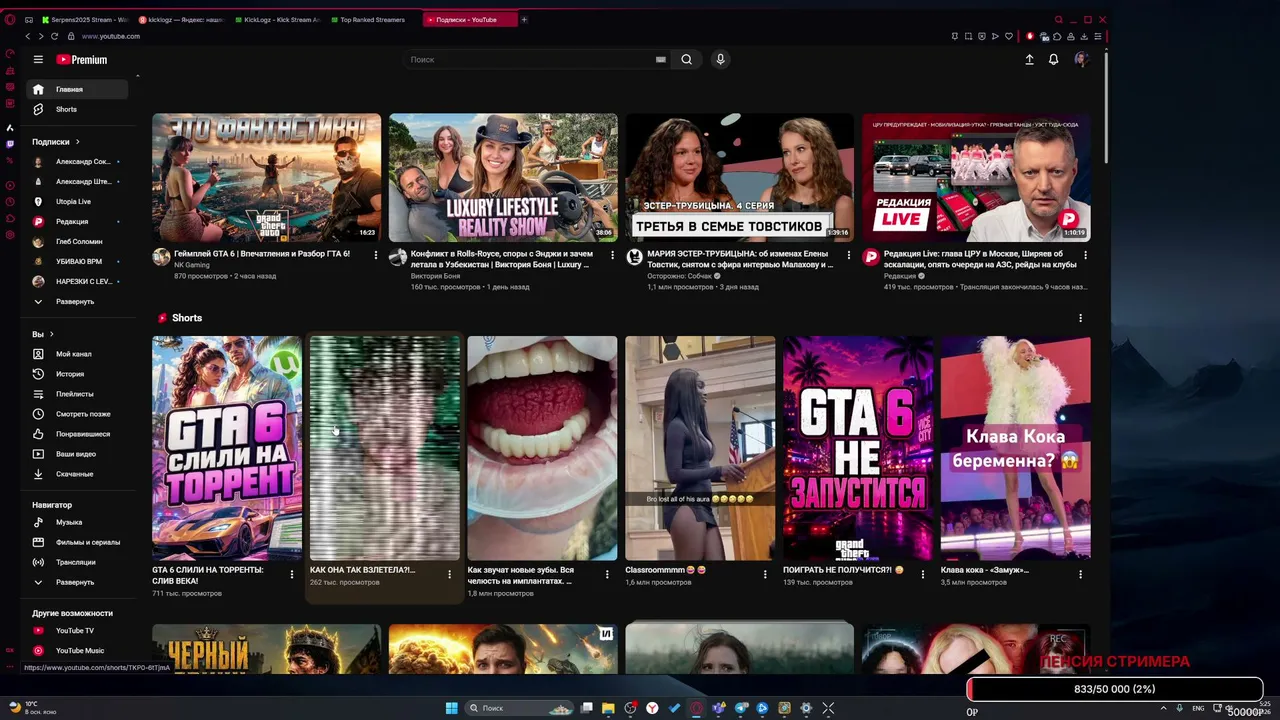The height and width of the screenshot is (720, 1280).
Task: Select Главная in the sidebar
Action: (77, 90)
